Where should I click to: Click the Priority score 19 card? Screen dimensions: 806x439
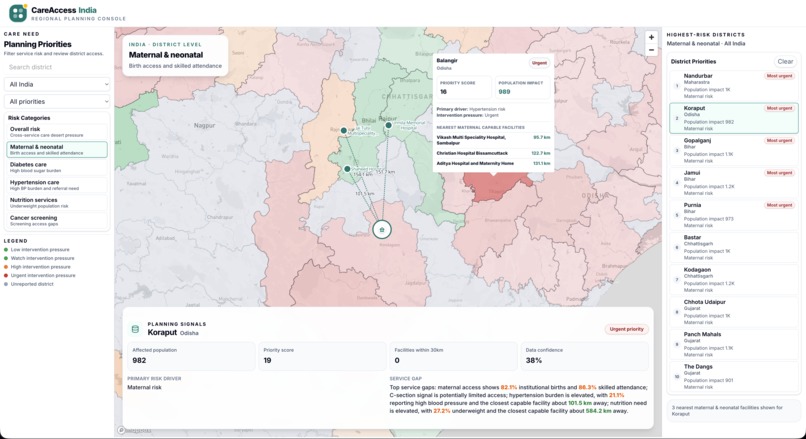(x=322, y=356)
